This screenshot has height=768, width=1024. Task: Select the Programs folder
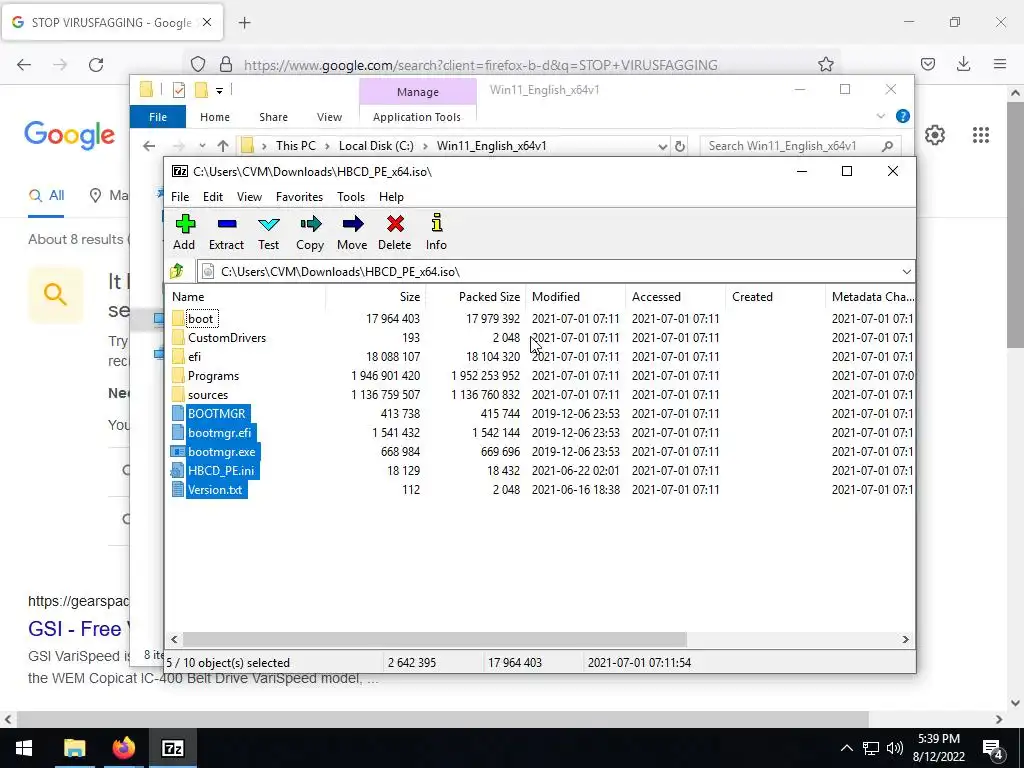(213, 376)
